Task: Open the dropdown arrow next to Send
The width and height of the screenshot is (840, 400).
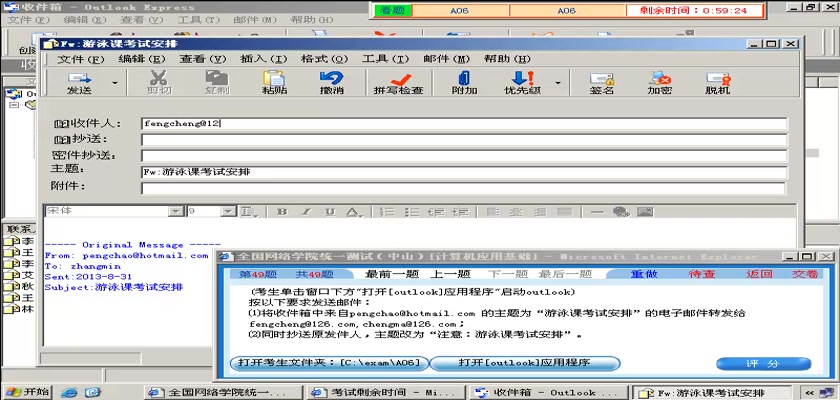Action: coord(115,83)
